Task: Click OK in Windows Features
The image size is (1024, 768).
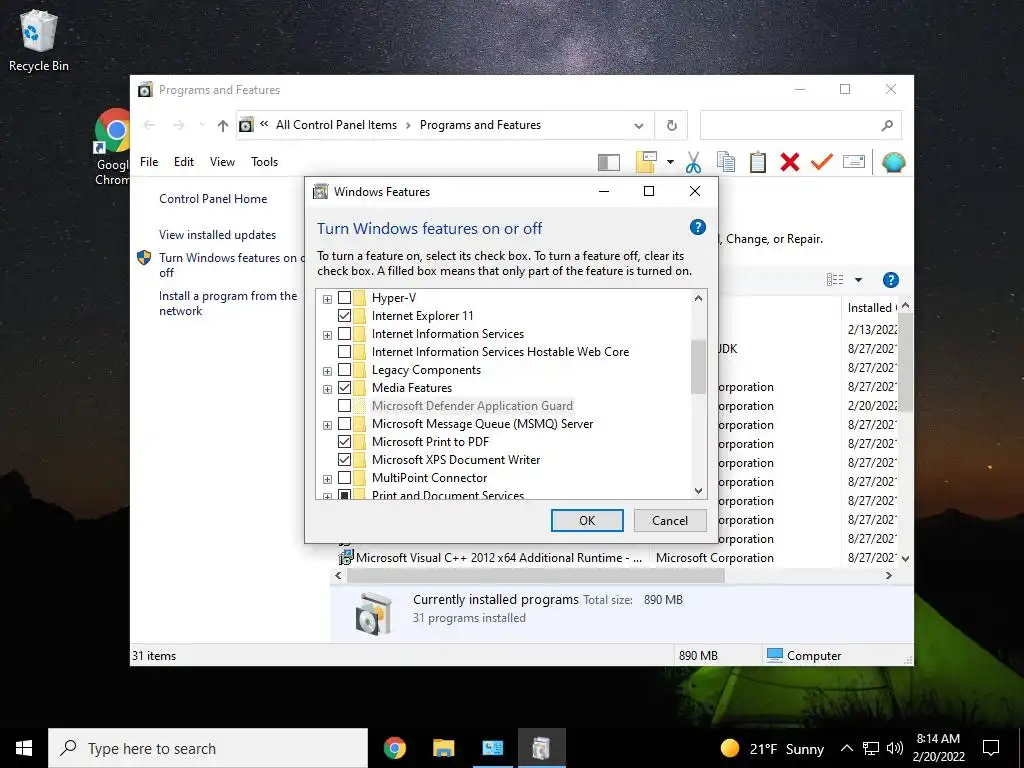Action: [x=587, y=520]
